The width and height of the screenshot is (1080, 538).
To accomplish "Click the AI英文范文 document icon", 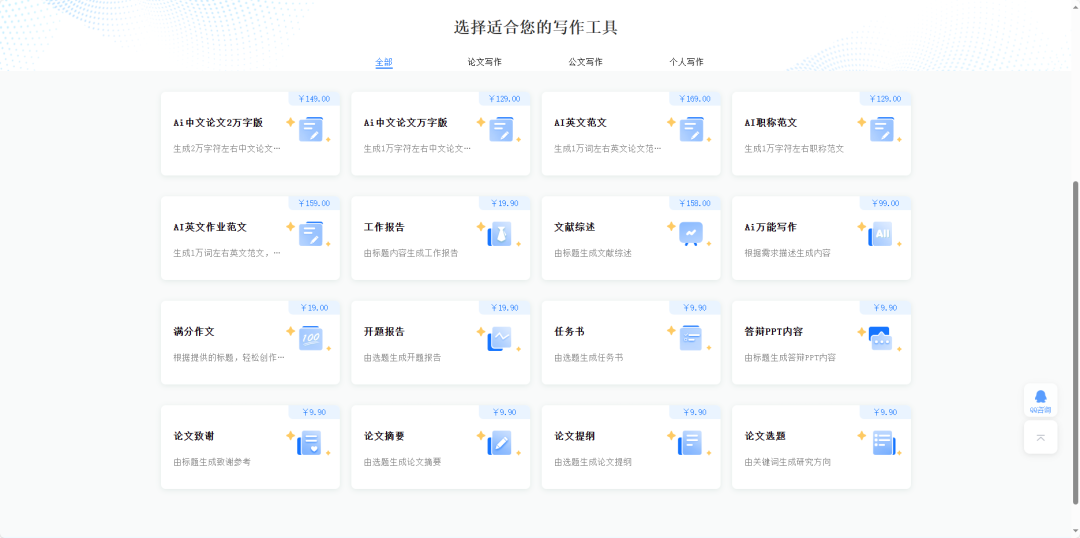I will (692, 130).
